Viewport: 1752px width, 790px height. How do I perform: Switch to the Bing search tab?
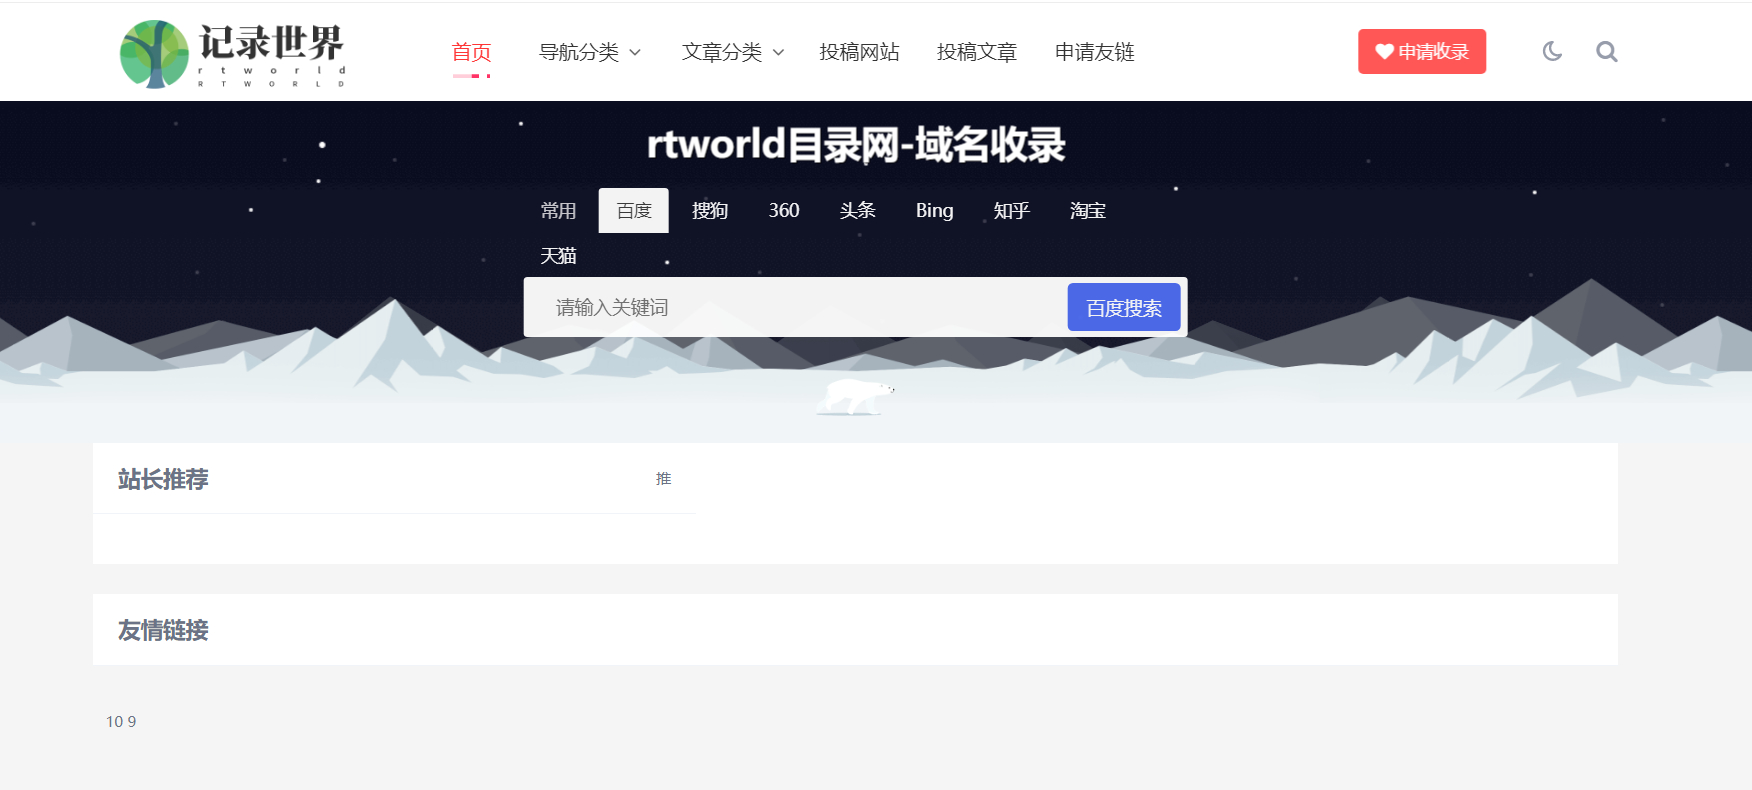[935, 211]
